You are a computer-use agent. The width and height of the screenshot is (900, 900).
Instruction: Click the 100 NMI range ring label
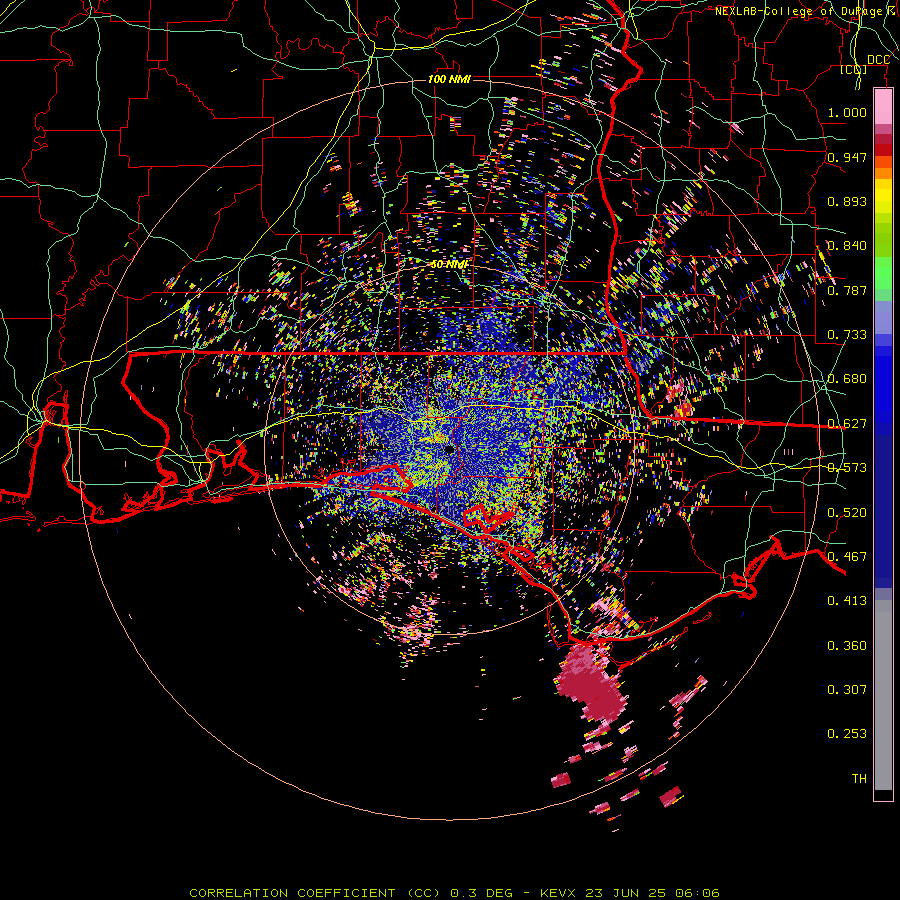(449, 79)
